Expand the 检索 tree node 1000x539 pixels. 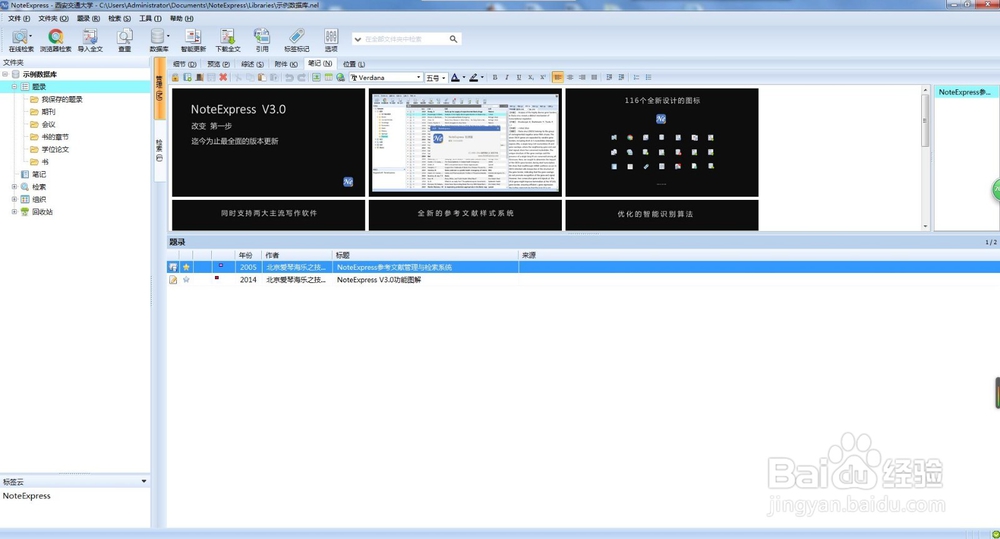[x=14, y=187]
